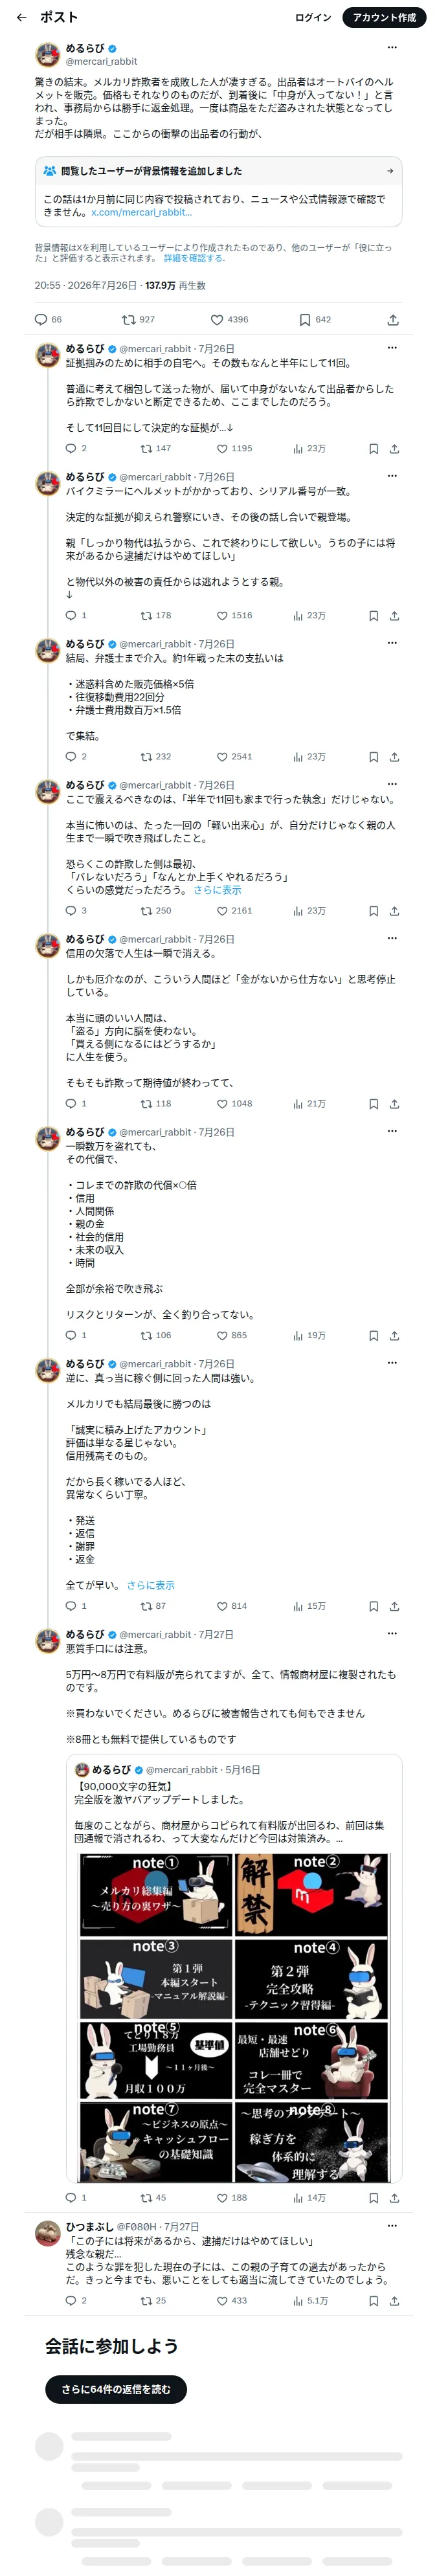The image size is (437, 2576).
Task: Bookmark the main post showing 642 bookmarks
Action: (x=315, y=320)
